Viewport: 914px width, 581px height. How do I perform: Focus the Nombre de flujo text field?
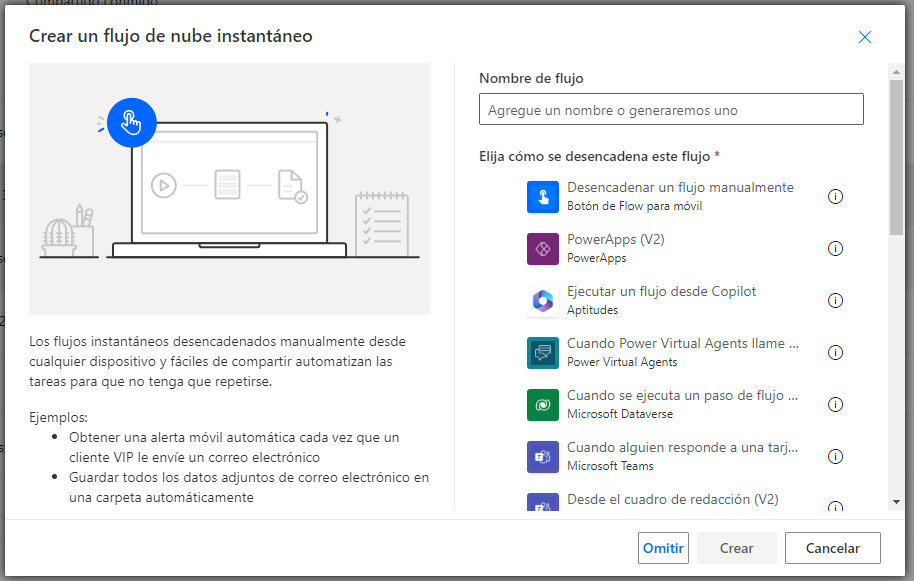(x=672, y=110)
